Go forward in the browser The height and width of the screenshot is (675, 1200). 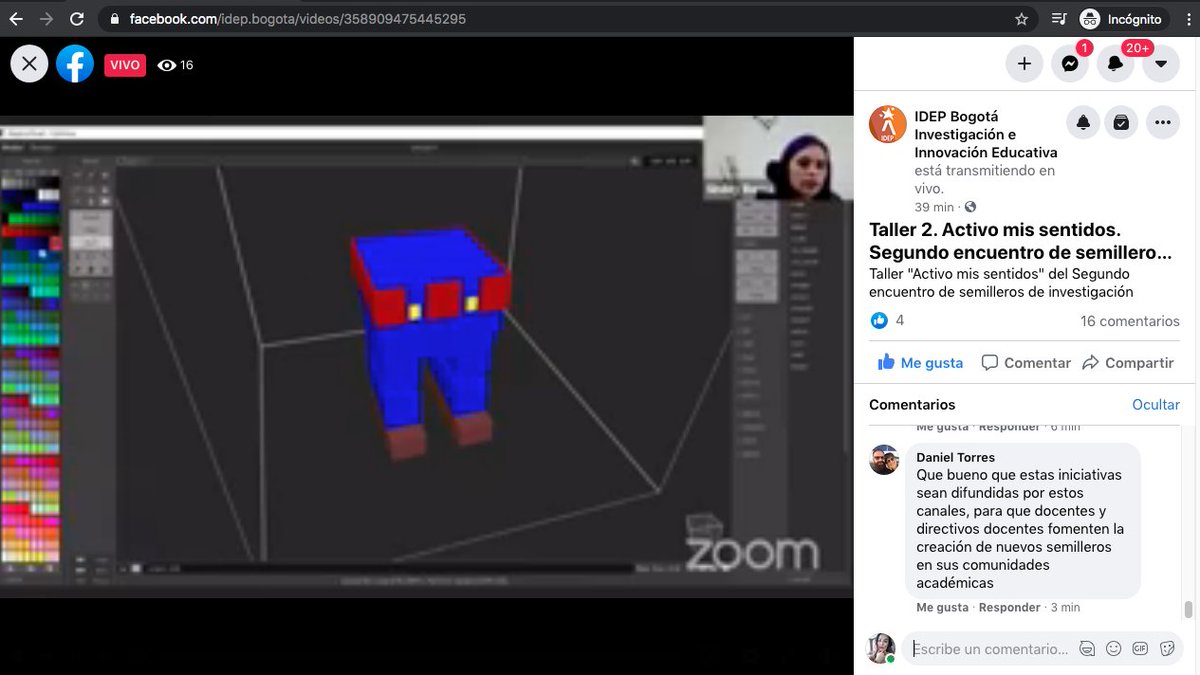[47, 19]
